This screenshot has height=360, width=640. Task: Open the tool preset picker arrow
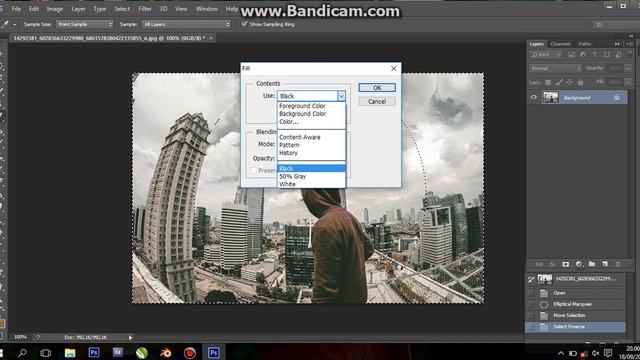[15, 24]
